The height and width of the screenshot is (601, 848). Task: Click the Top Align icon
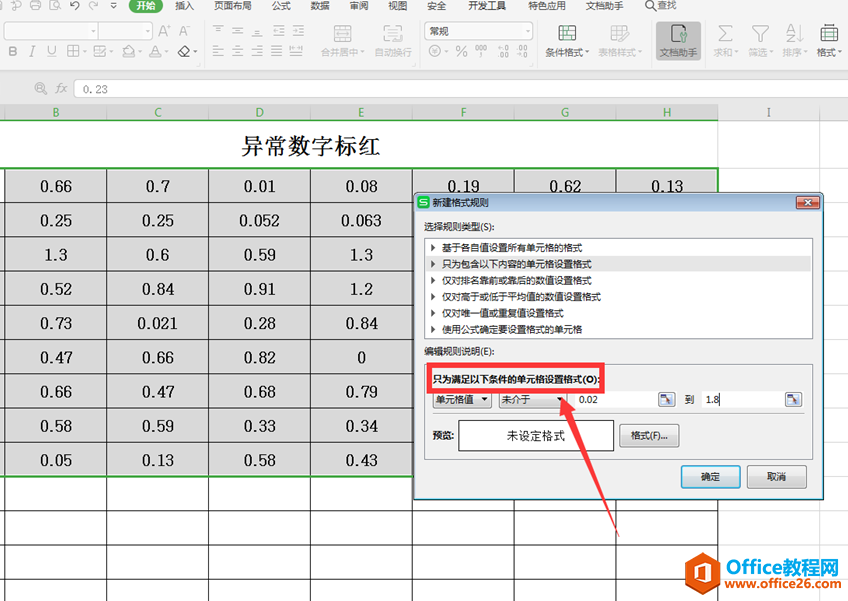[218, 30]
